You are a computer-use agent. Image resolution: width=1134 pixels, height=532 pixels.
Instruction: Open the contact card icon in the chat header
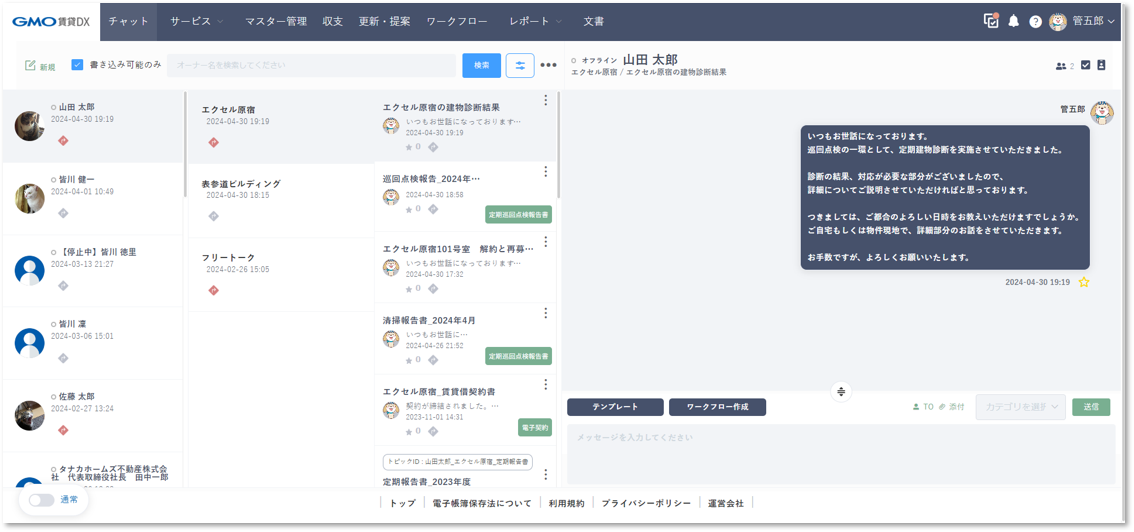1101,65
